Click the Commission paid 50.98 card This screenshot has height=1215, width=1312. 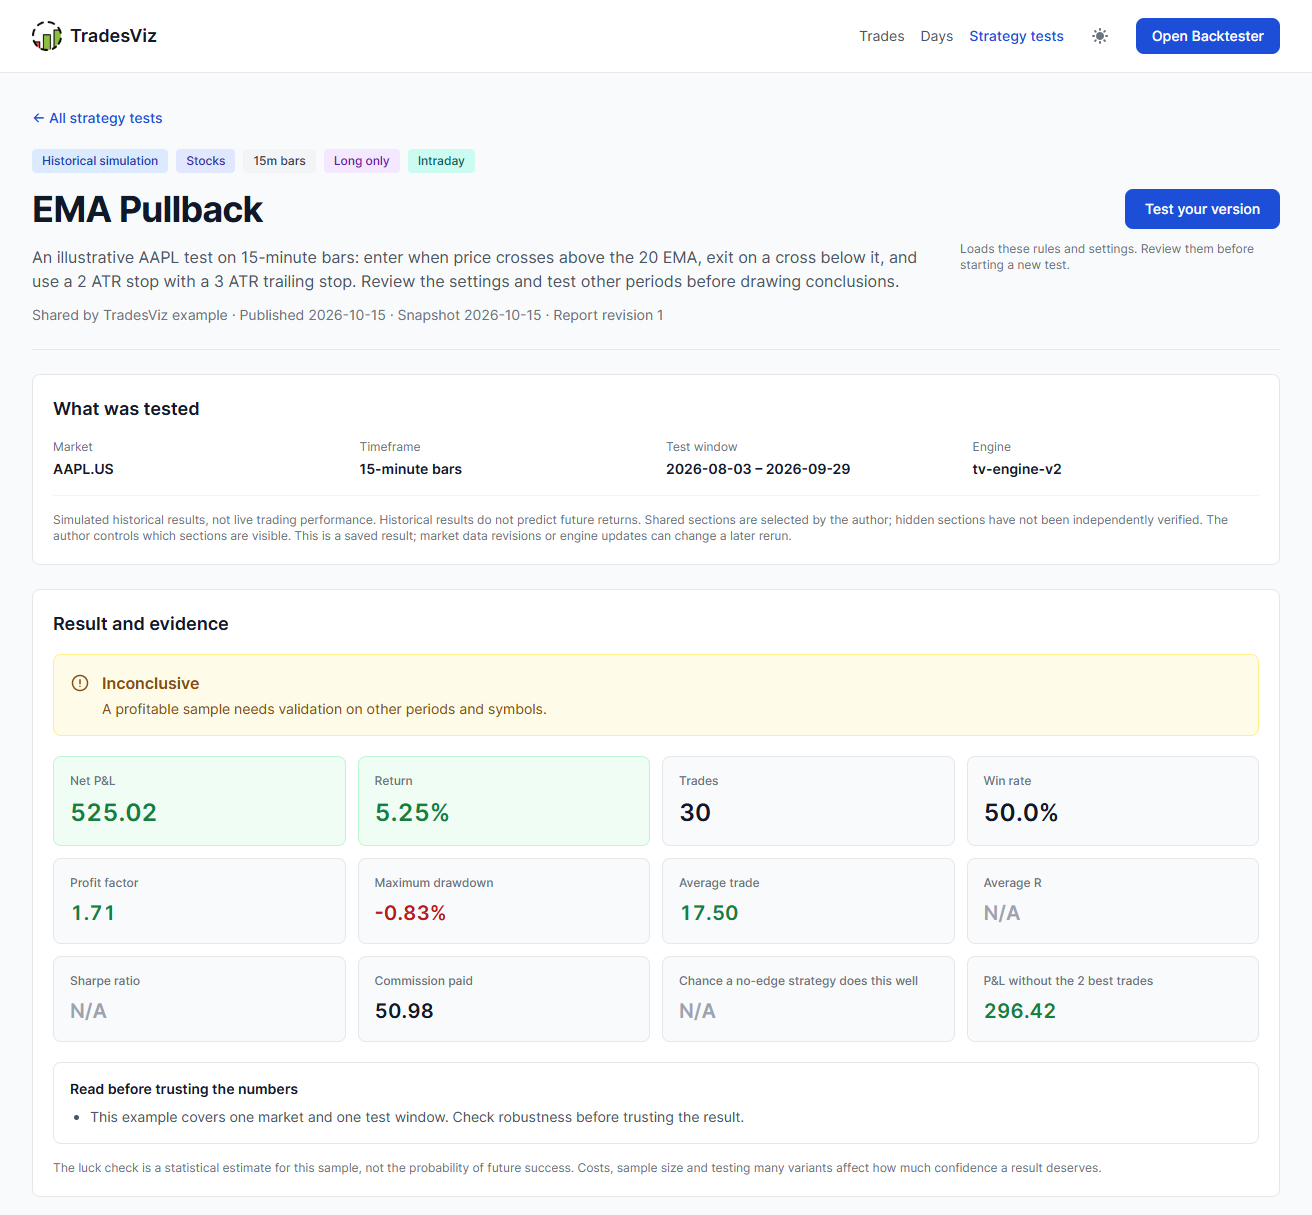(x=504, y=999)
